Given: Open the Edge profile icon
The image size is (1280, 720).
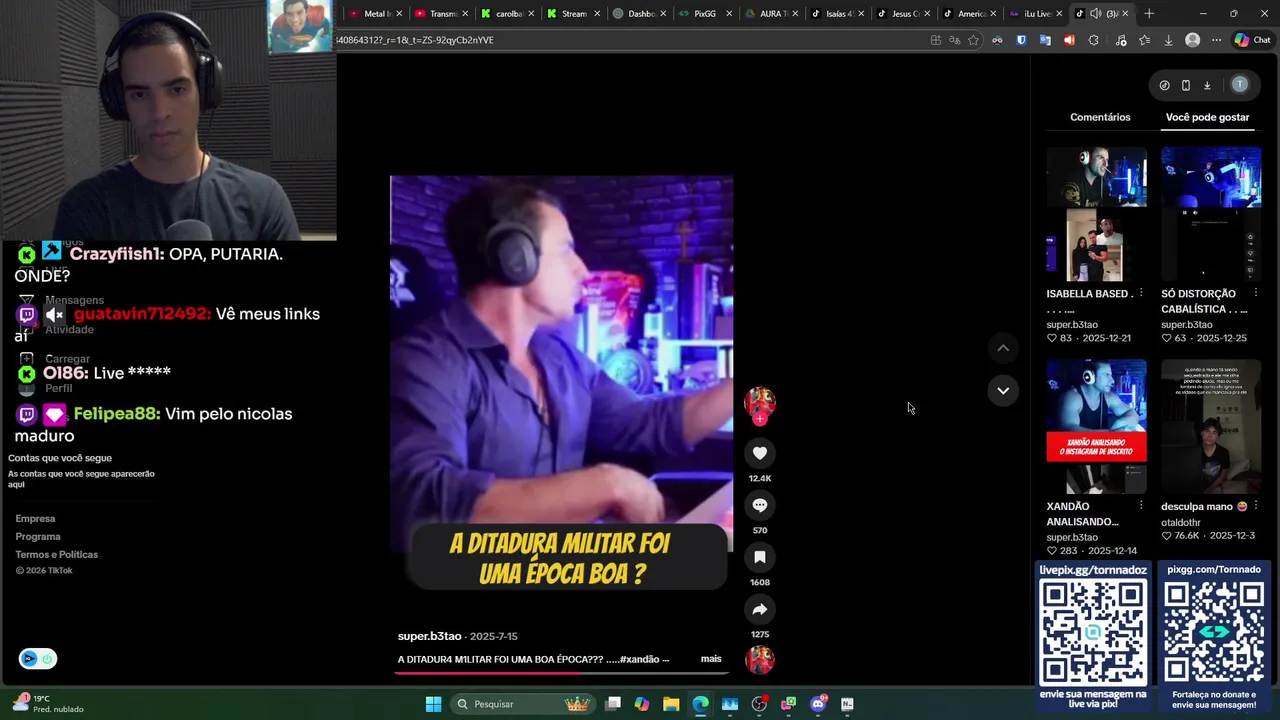Looking at the screenshot, I should (1192, 40).
